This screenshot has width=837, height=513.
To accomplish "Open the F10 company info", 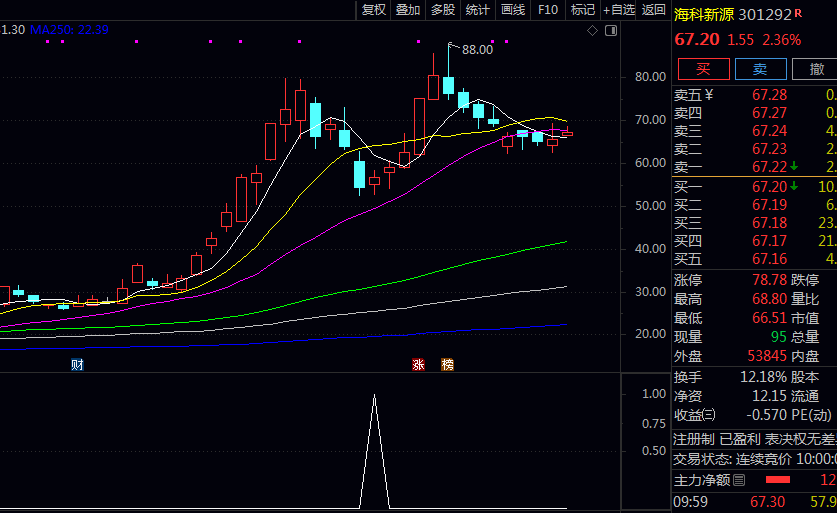I will (x=548, y=10).
